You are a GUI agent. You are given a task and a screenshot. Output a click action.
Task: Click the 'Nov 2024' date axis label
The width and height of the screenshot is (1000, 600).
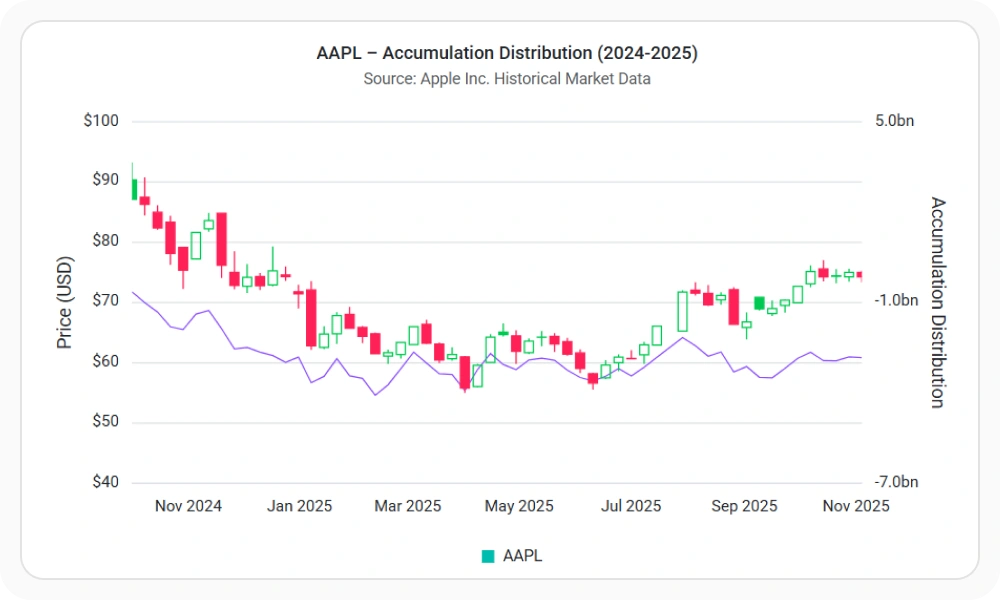pos(188,506)
